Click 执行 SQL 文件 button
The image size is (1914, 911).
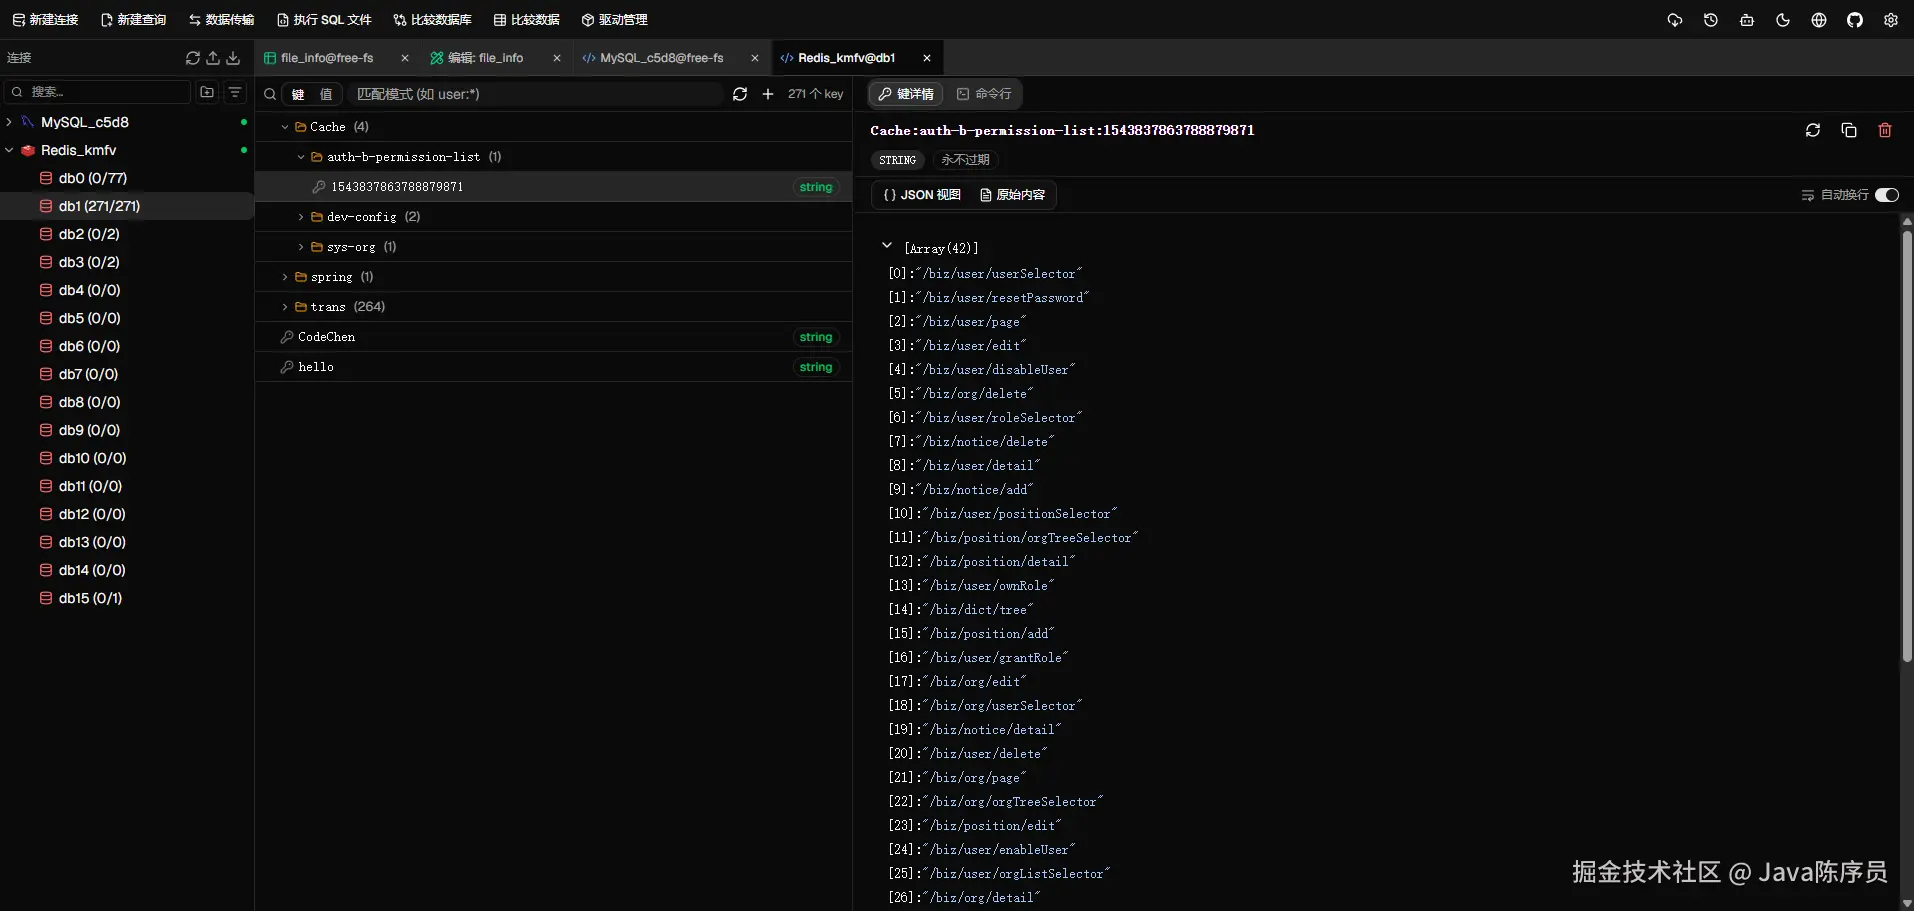(x=324, y=20)
